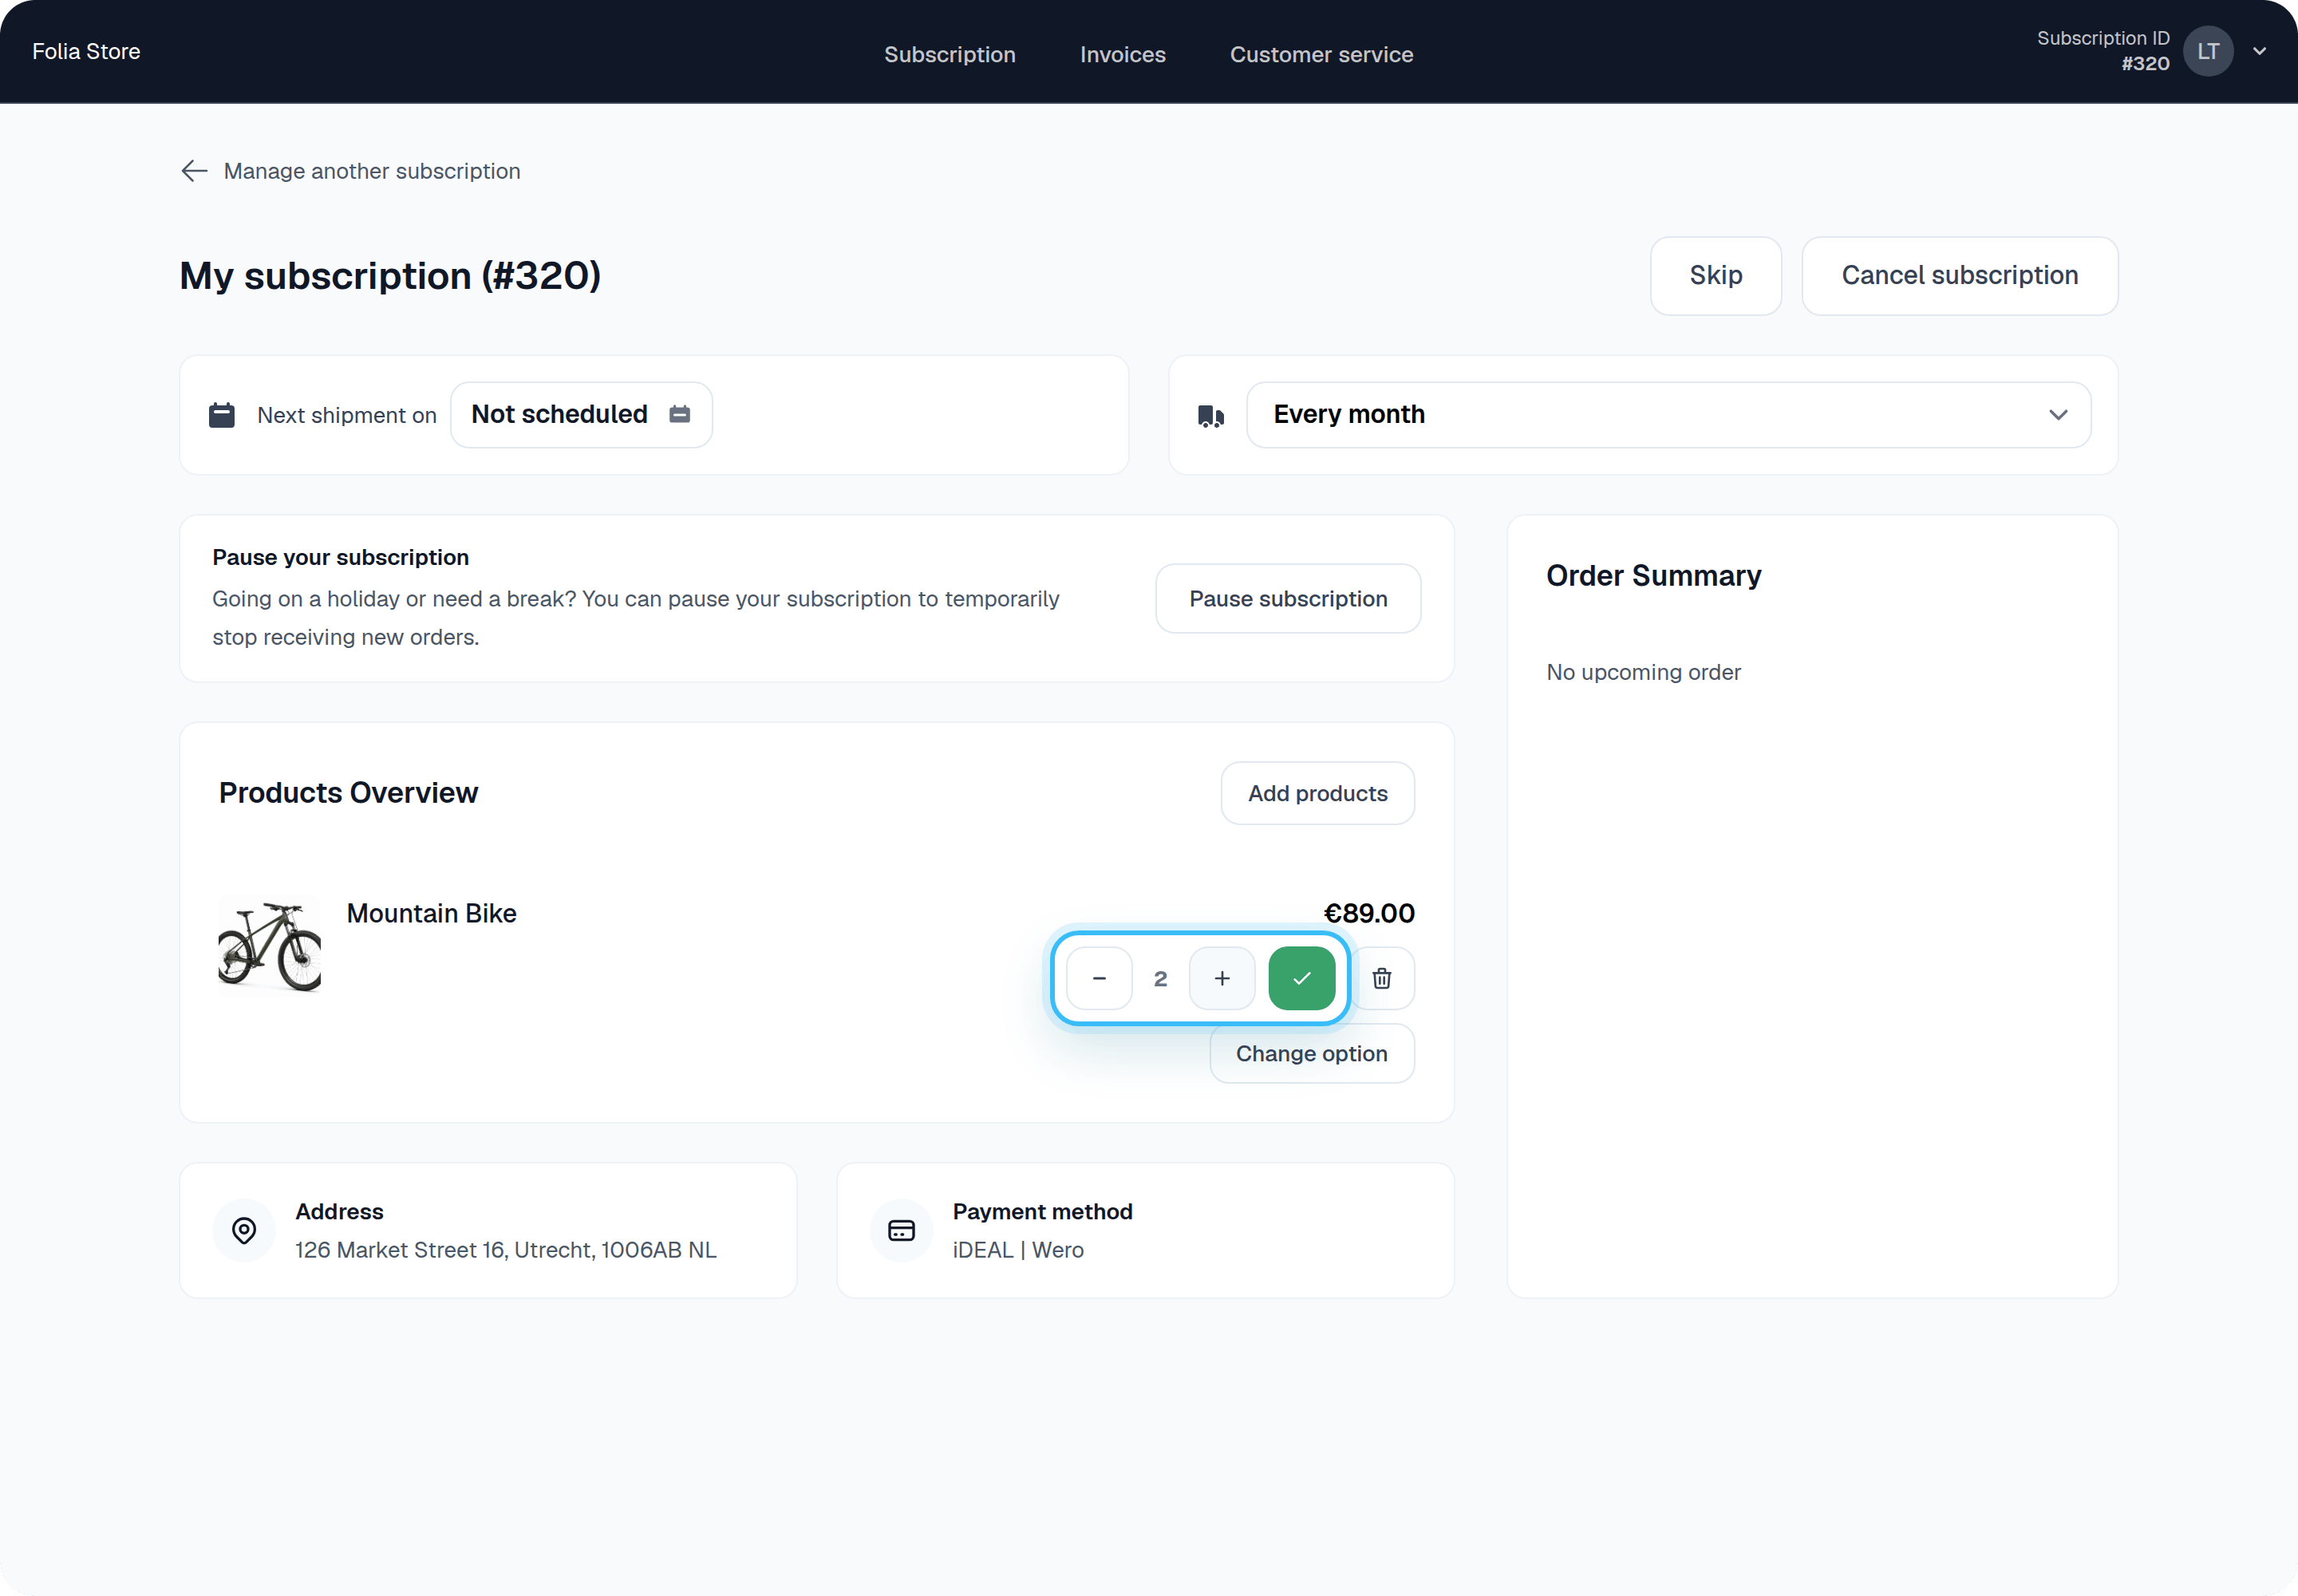
Task: Click the calendar icon beside Next shipment on
Action: point(221,415)
